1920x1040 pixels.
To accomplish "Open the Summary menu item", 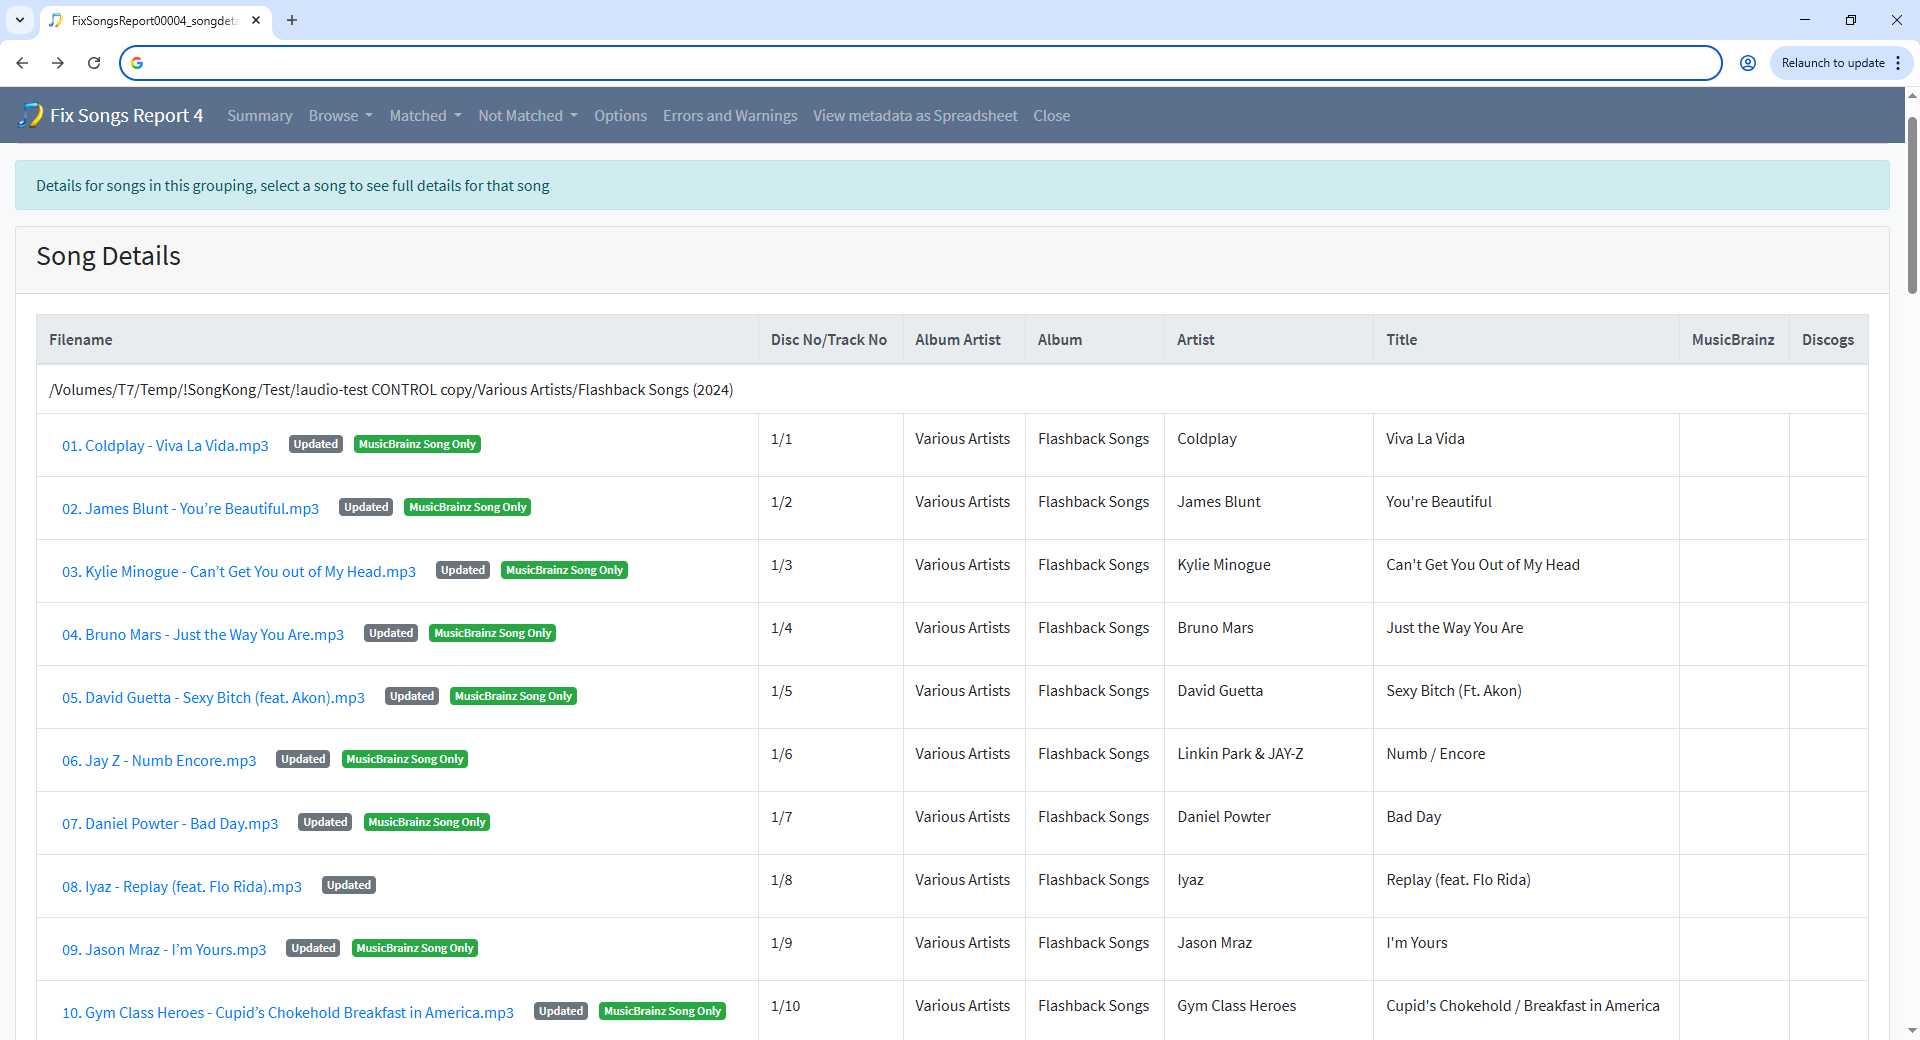I will [260, 116].
